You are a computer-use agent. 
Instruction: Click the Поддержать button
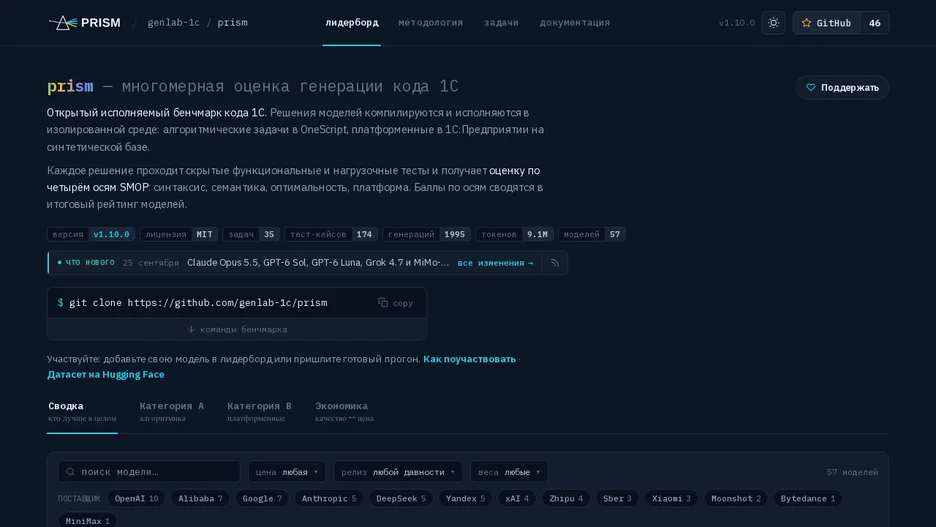click(x=842, y=87)
